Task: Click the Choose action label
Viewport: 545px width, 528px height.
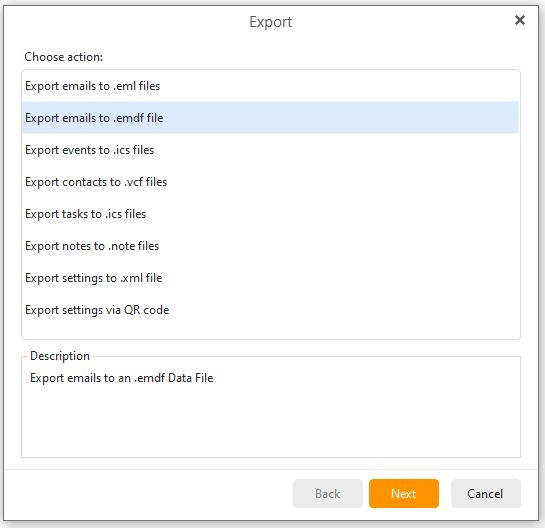Action: (64, 57)
